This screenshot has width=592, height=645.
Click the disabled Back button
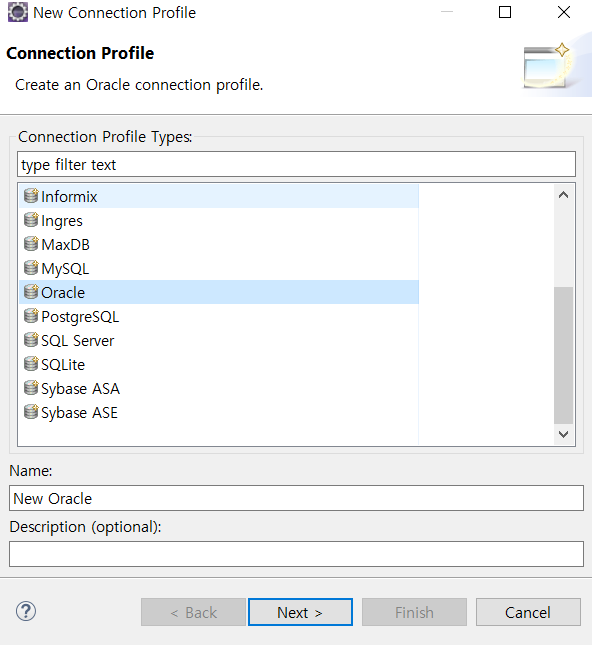point(193,612)
